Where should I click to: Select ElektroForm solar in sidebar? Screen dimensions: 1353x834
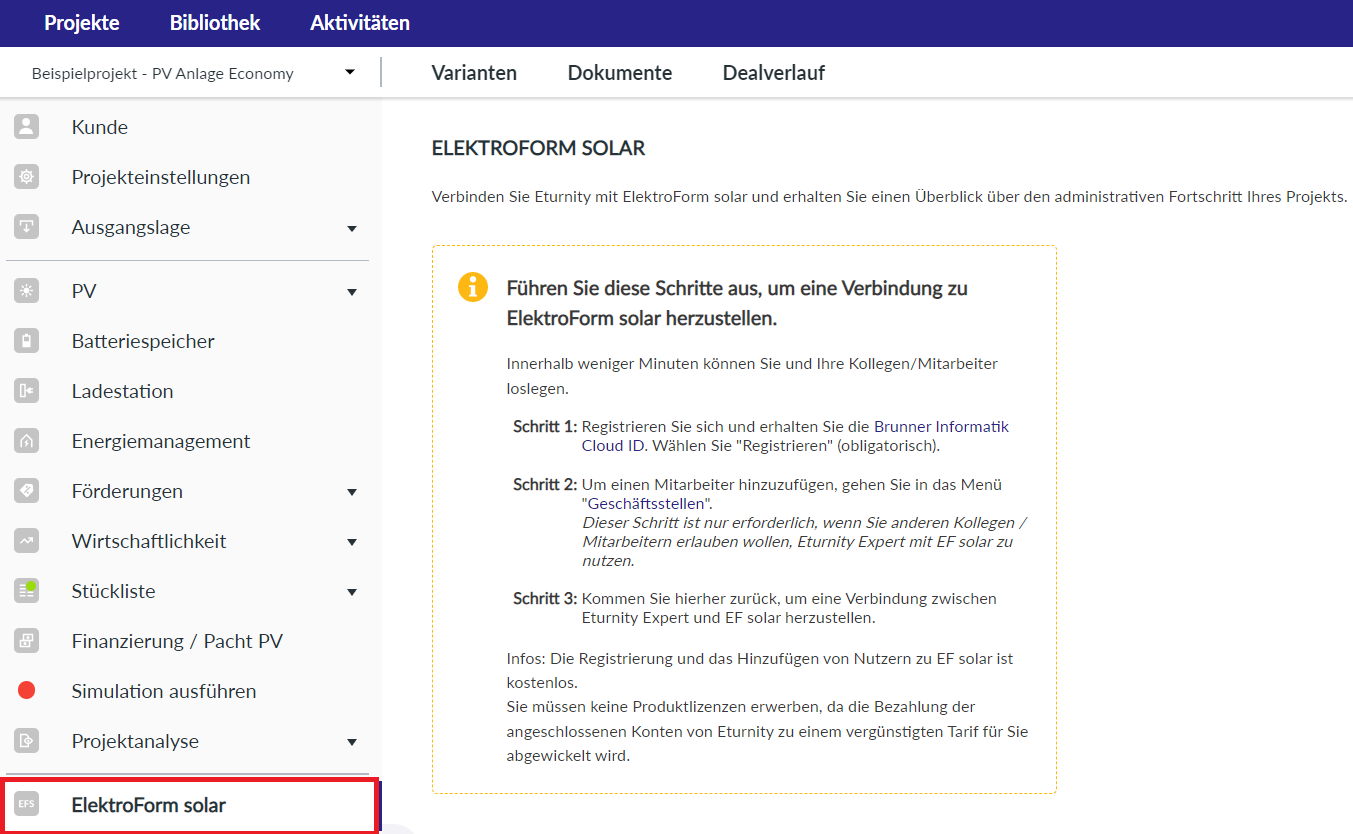click(x=148, y=805)
